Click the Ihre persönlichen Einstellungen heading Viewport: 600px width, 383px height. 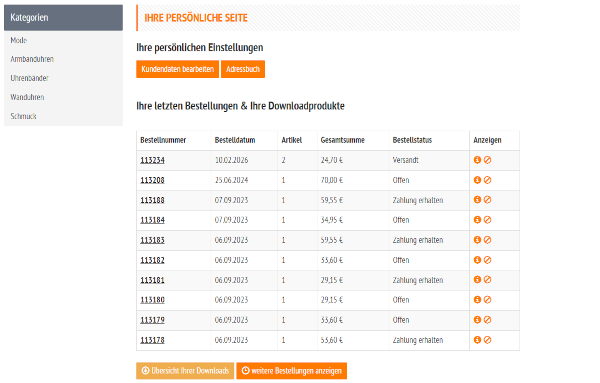point(200,47)
